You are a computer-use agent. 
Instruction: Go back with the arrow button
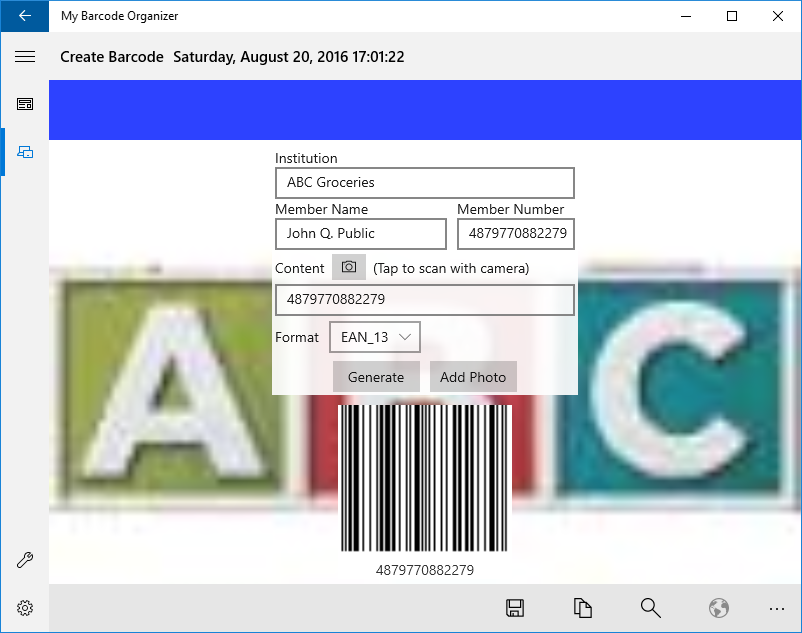click(25, 16)
